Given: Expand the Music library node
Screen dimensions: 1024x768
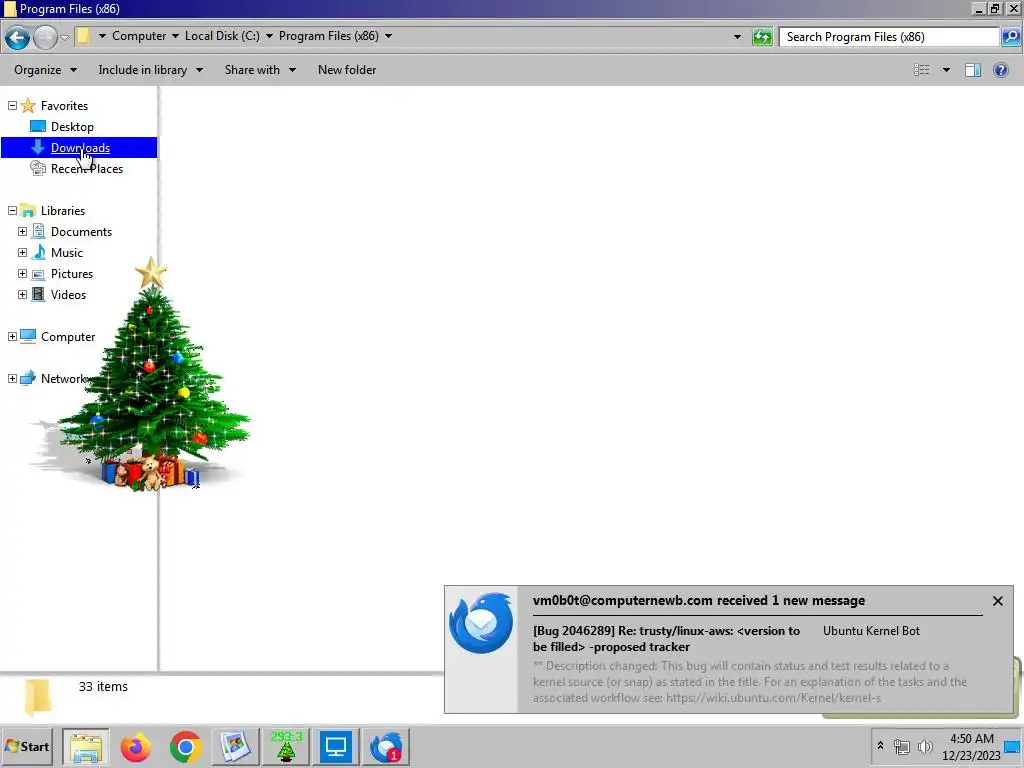Looking at the screenshot, I should tap(22, 252).
